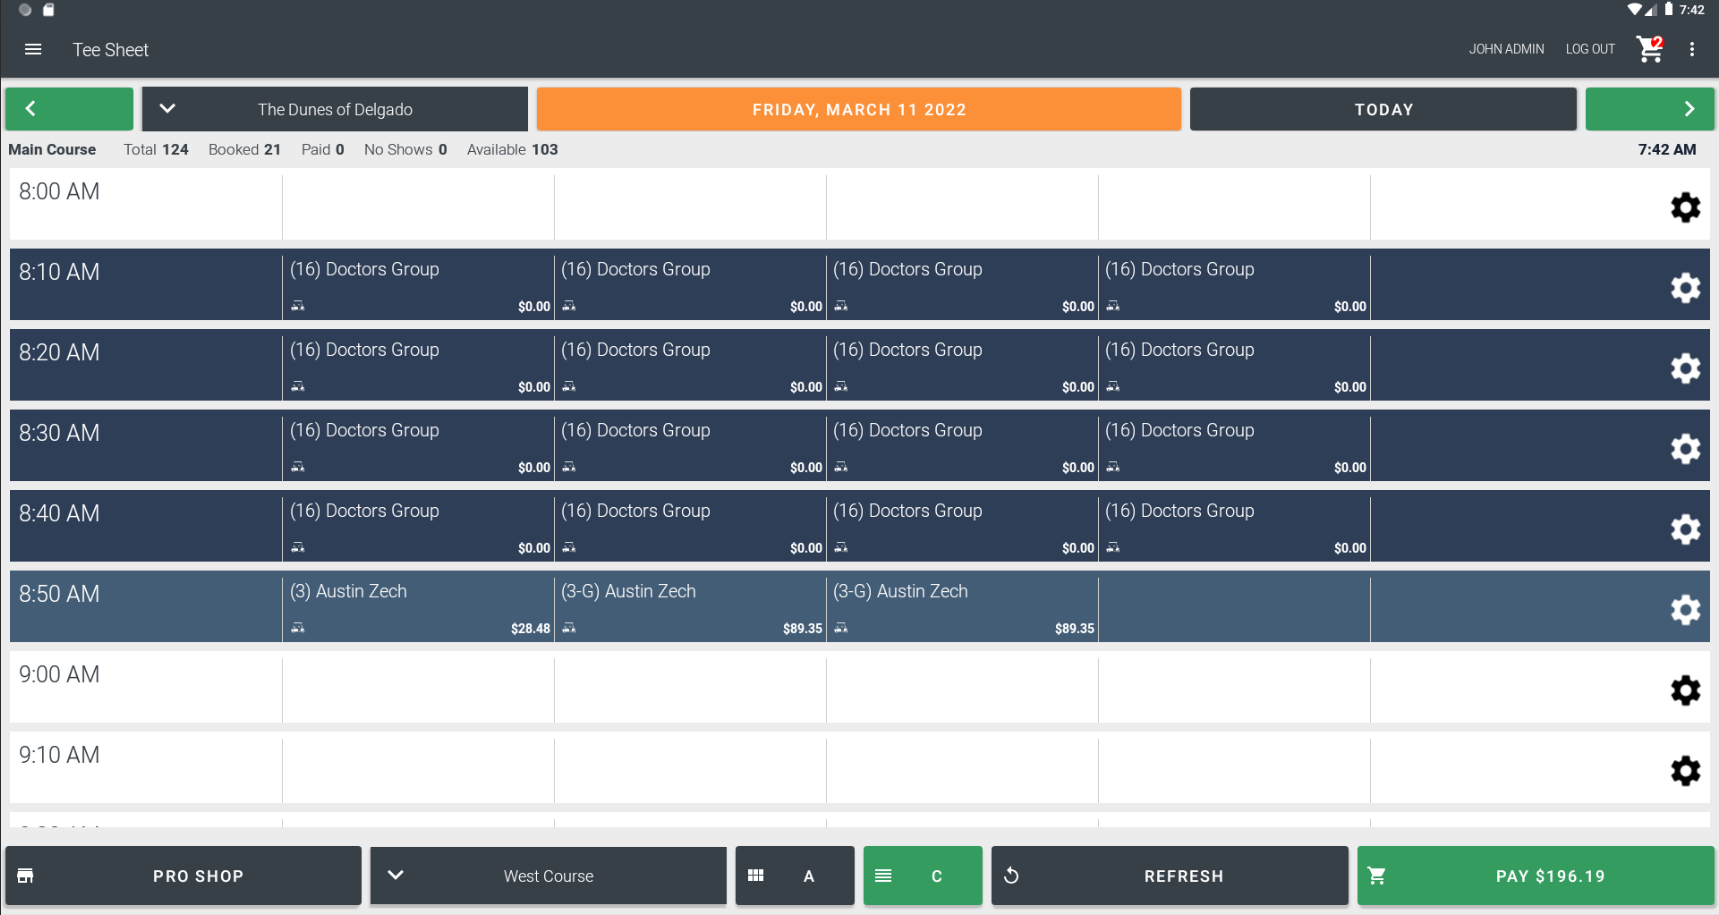This screenshot has width=1719, height=915.
Task: Open date picker for Friday, March 11 2022
Action: [858, 109]
